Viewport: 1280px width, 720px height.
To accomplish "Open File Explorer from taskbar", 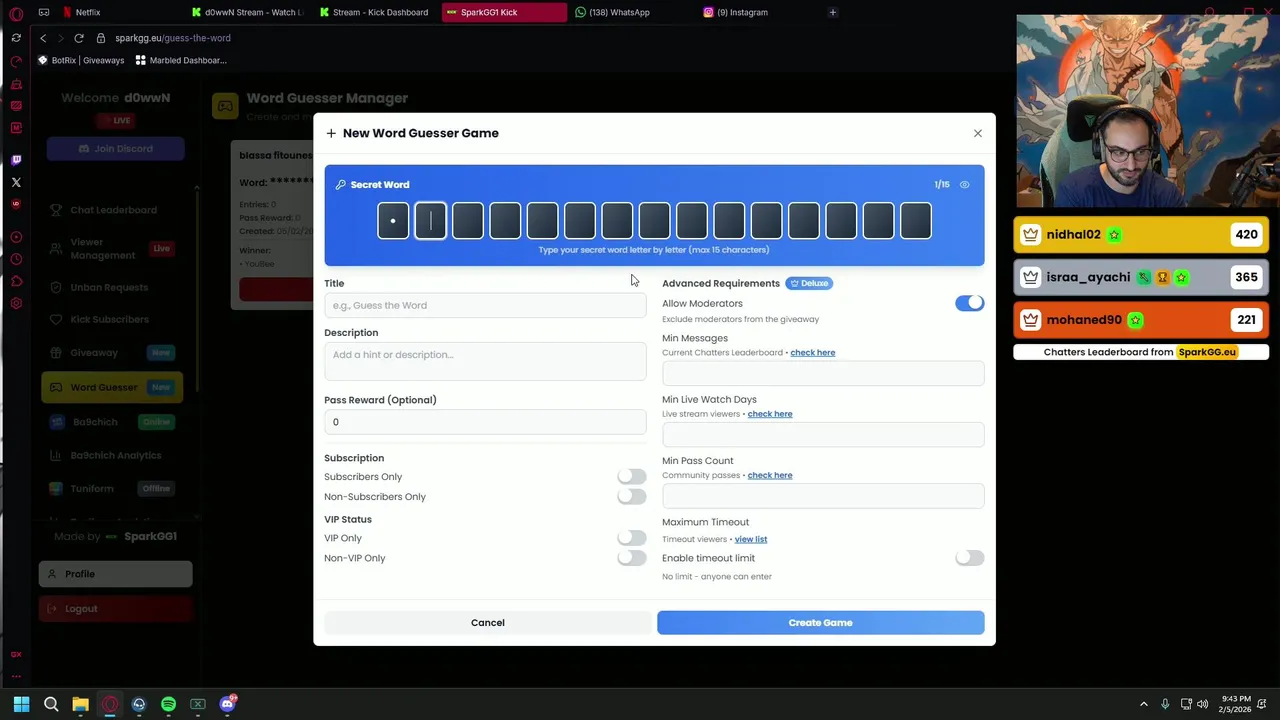I will point(80,704).
